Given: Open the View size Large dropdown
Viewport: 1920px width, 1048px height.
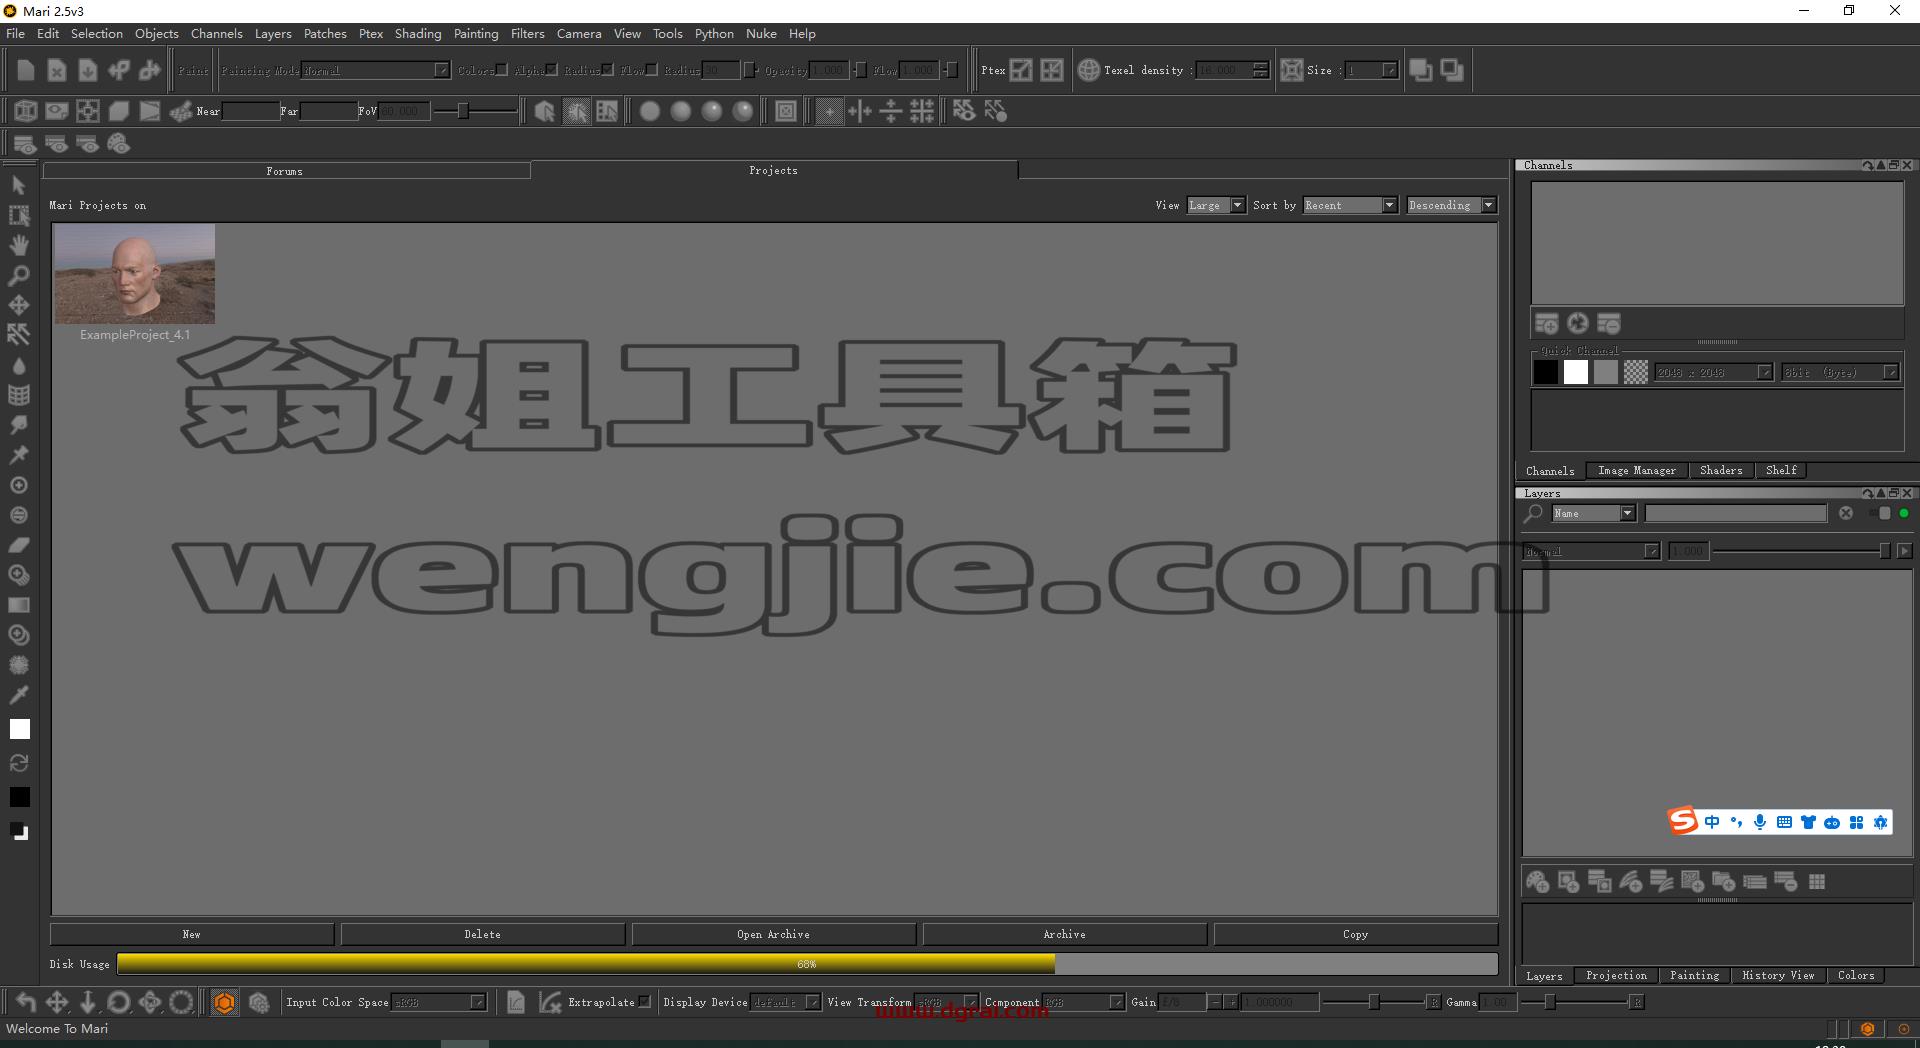Looking at the screenshot, I should pyautogui.click(x=1216, y=205).
